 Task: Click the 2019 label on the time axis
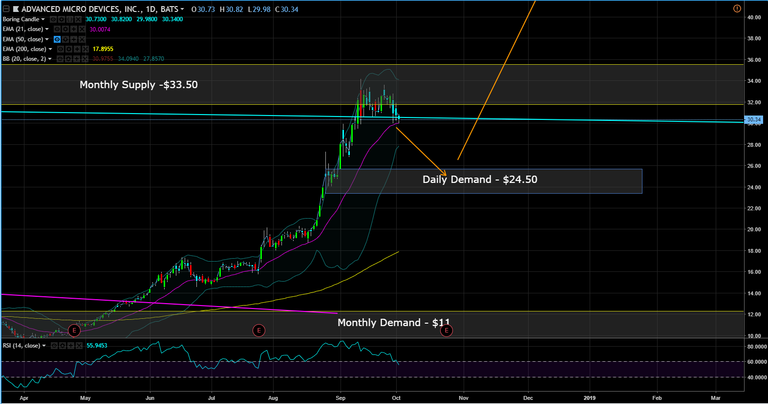[591, 397]
